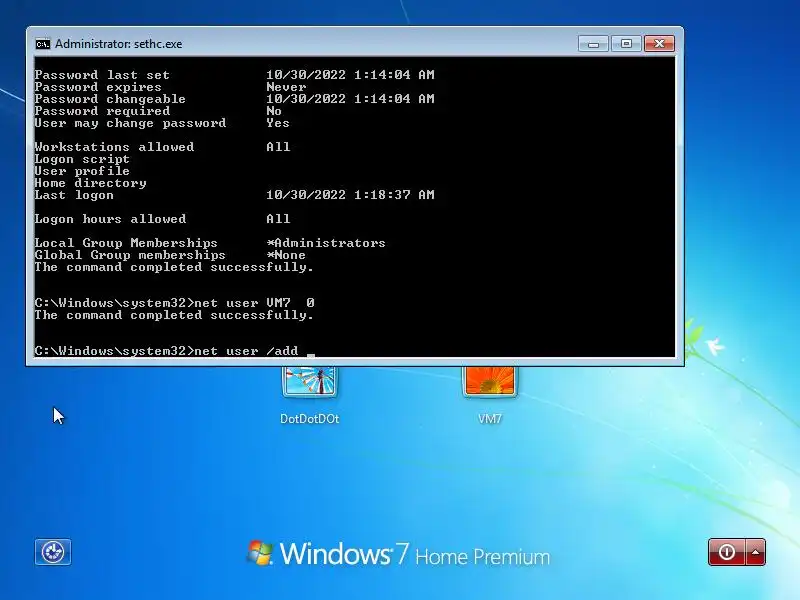The image size is (800, 600).
Task: Click the 'Workstations allowed' row label
Action: point(114,147)
